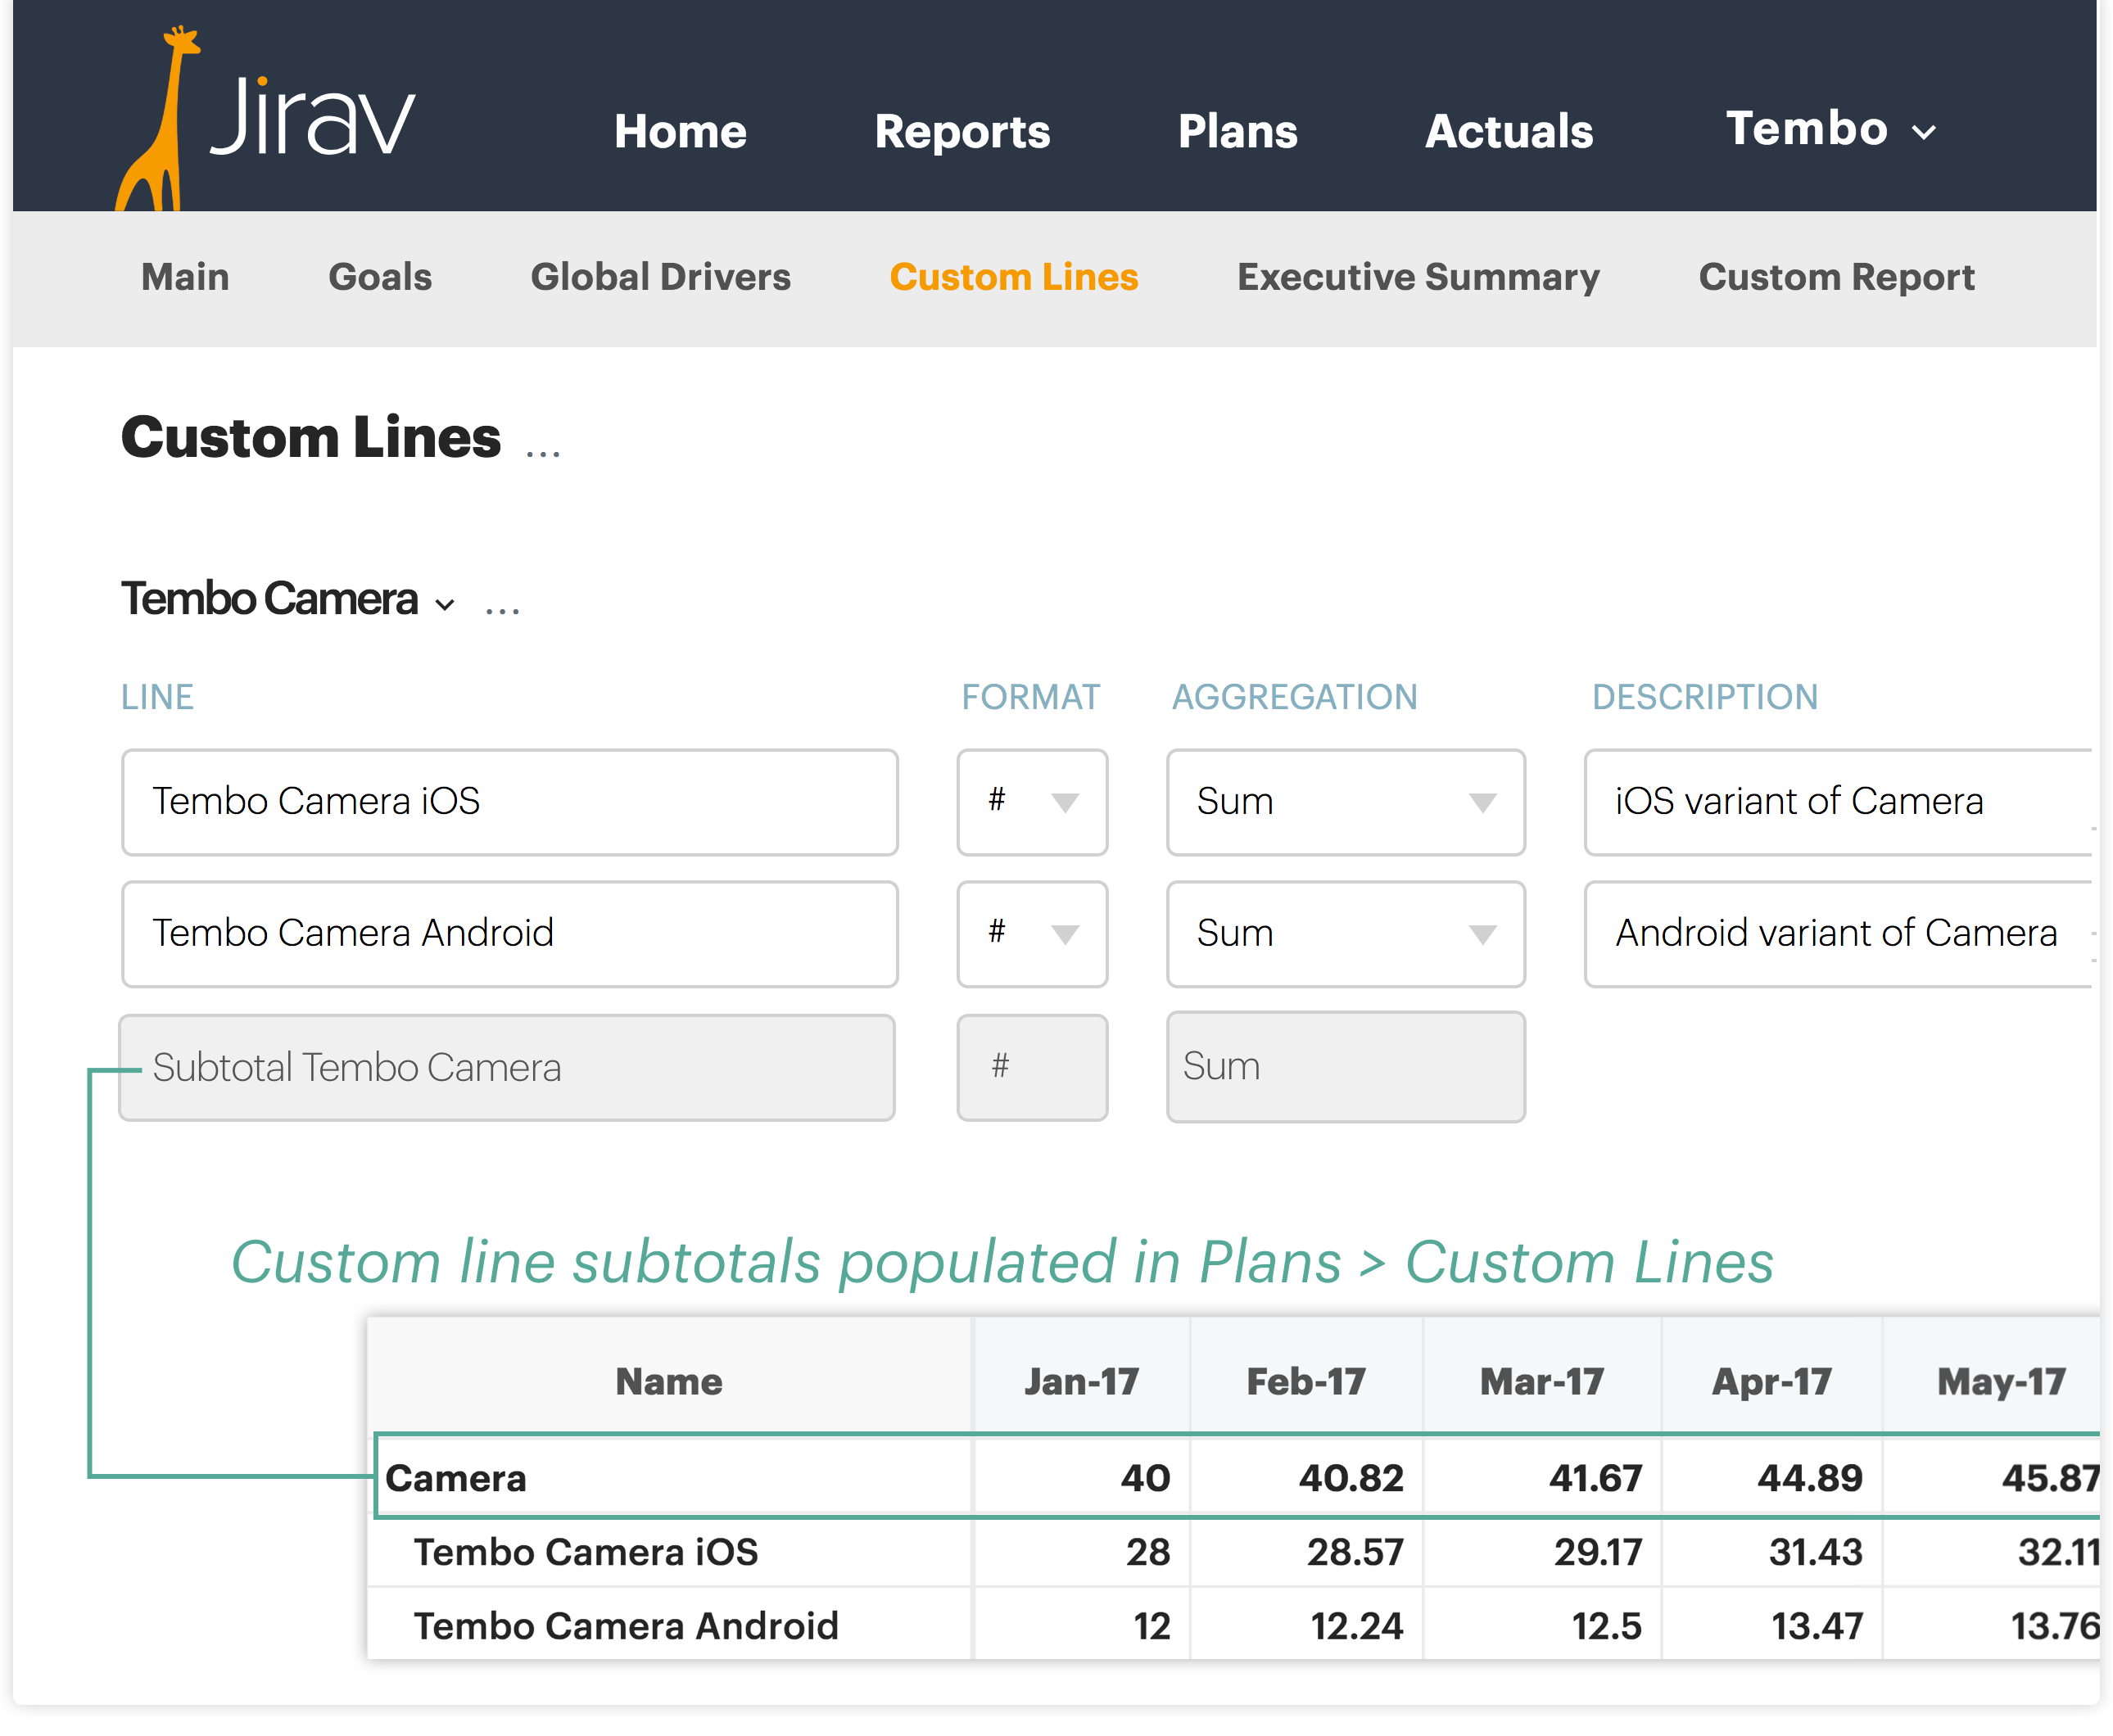Viewport: 2113px width, 1736px height.
Task: Open format dropdown for Tembo Camera iOS
Action: 1032,802
